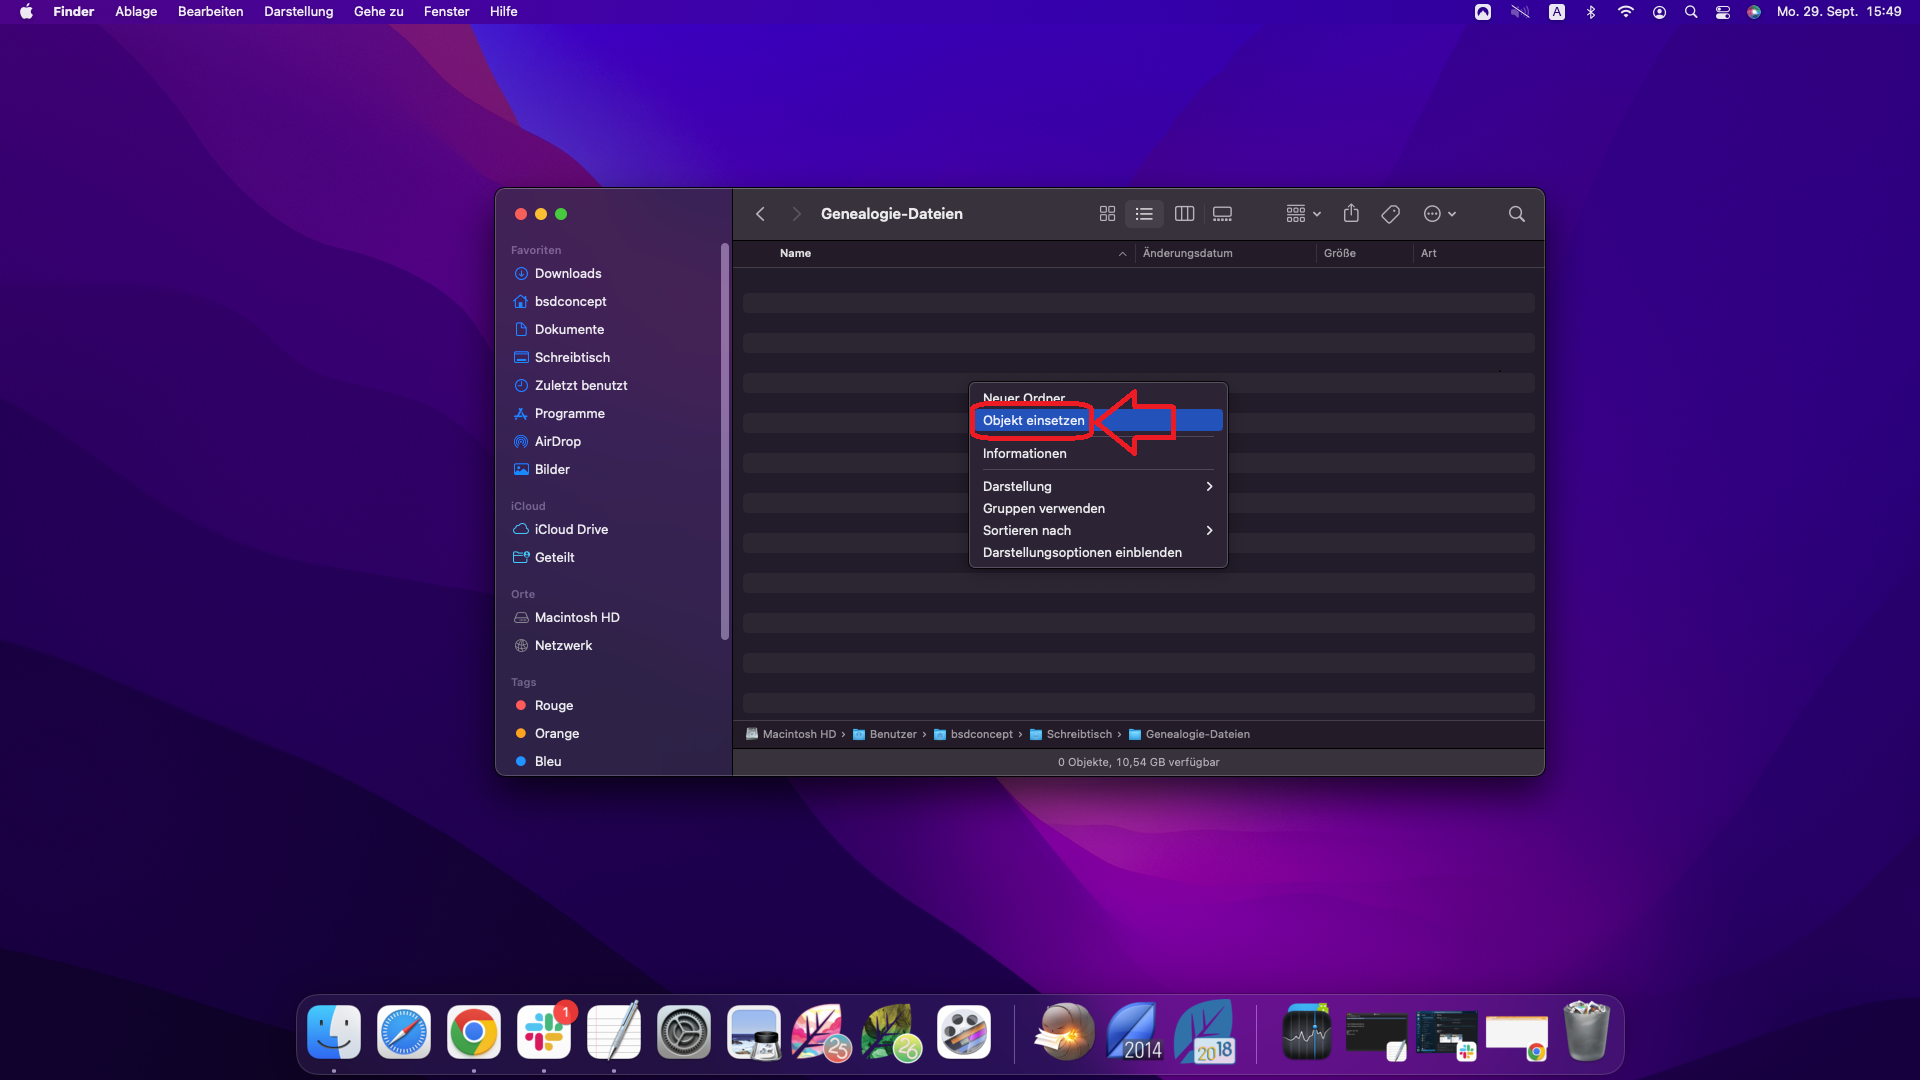Switch to icon grid view
This screenshot has width=1920, height=1080.
1107,214
